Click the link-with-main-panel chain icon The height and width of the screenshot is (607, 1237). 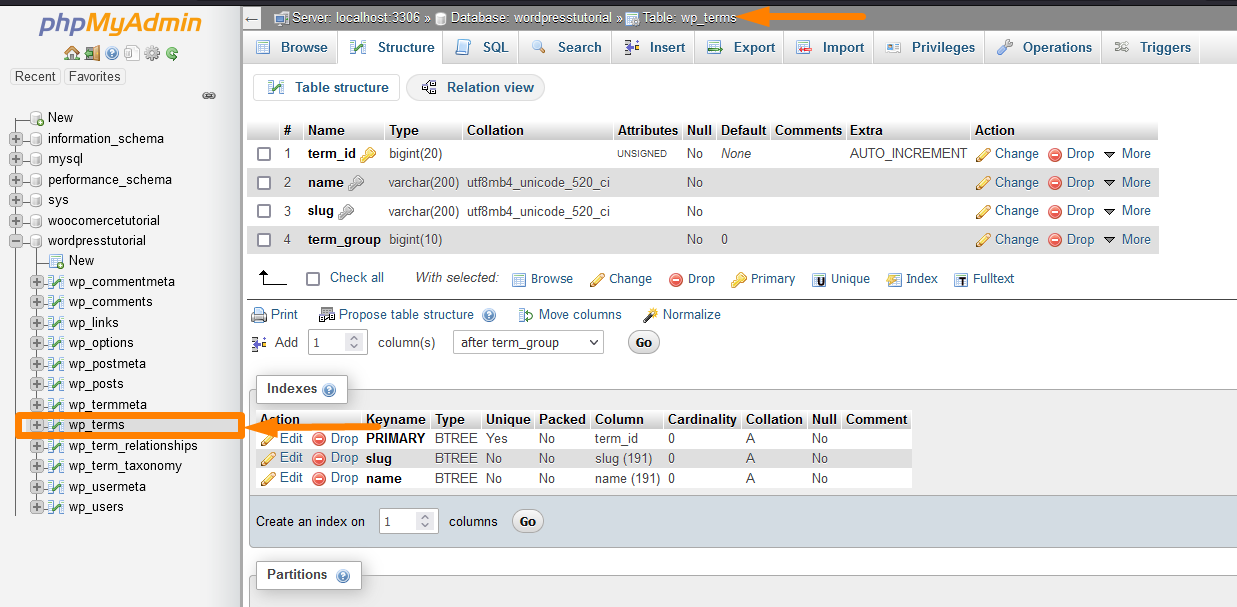(x=209, y=96)
